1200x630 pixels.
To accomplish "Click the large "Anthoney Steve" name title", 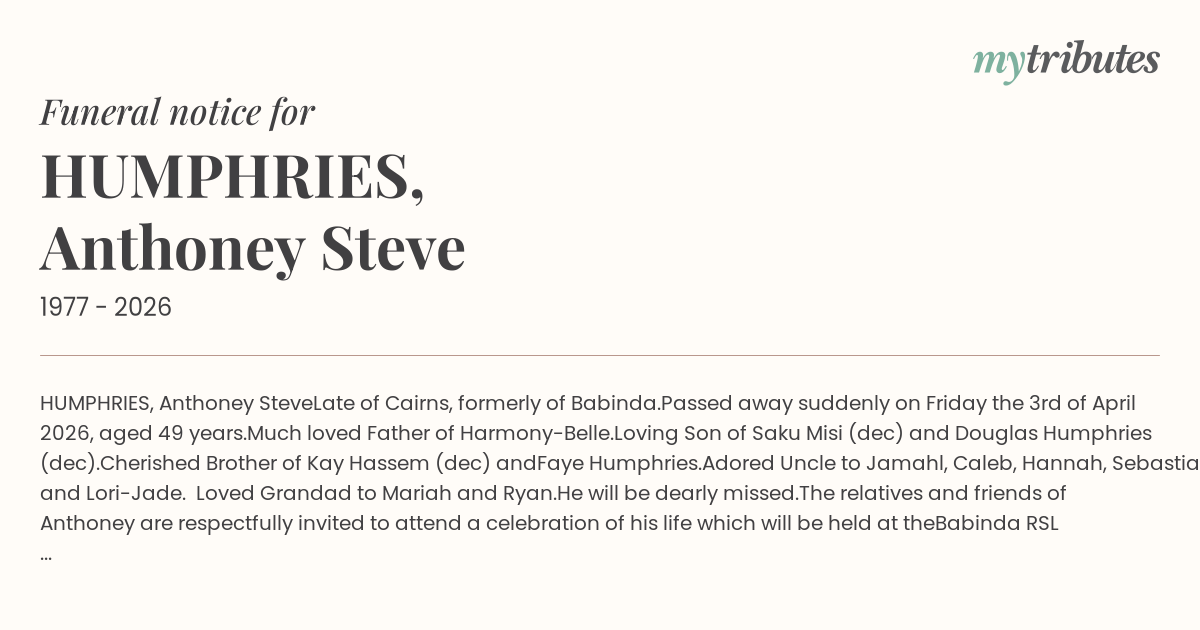I will click(x=252, y=248).
